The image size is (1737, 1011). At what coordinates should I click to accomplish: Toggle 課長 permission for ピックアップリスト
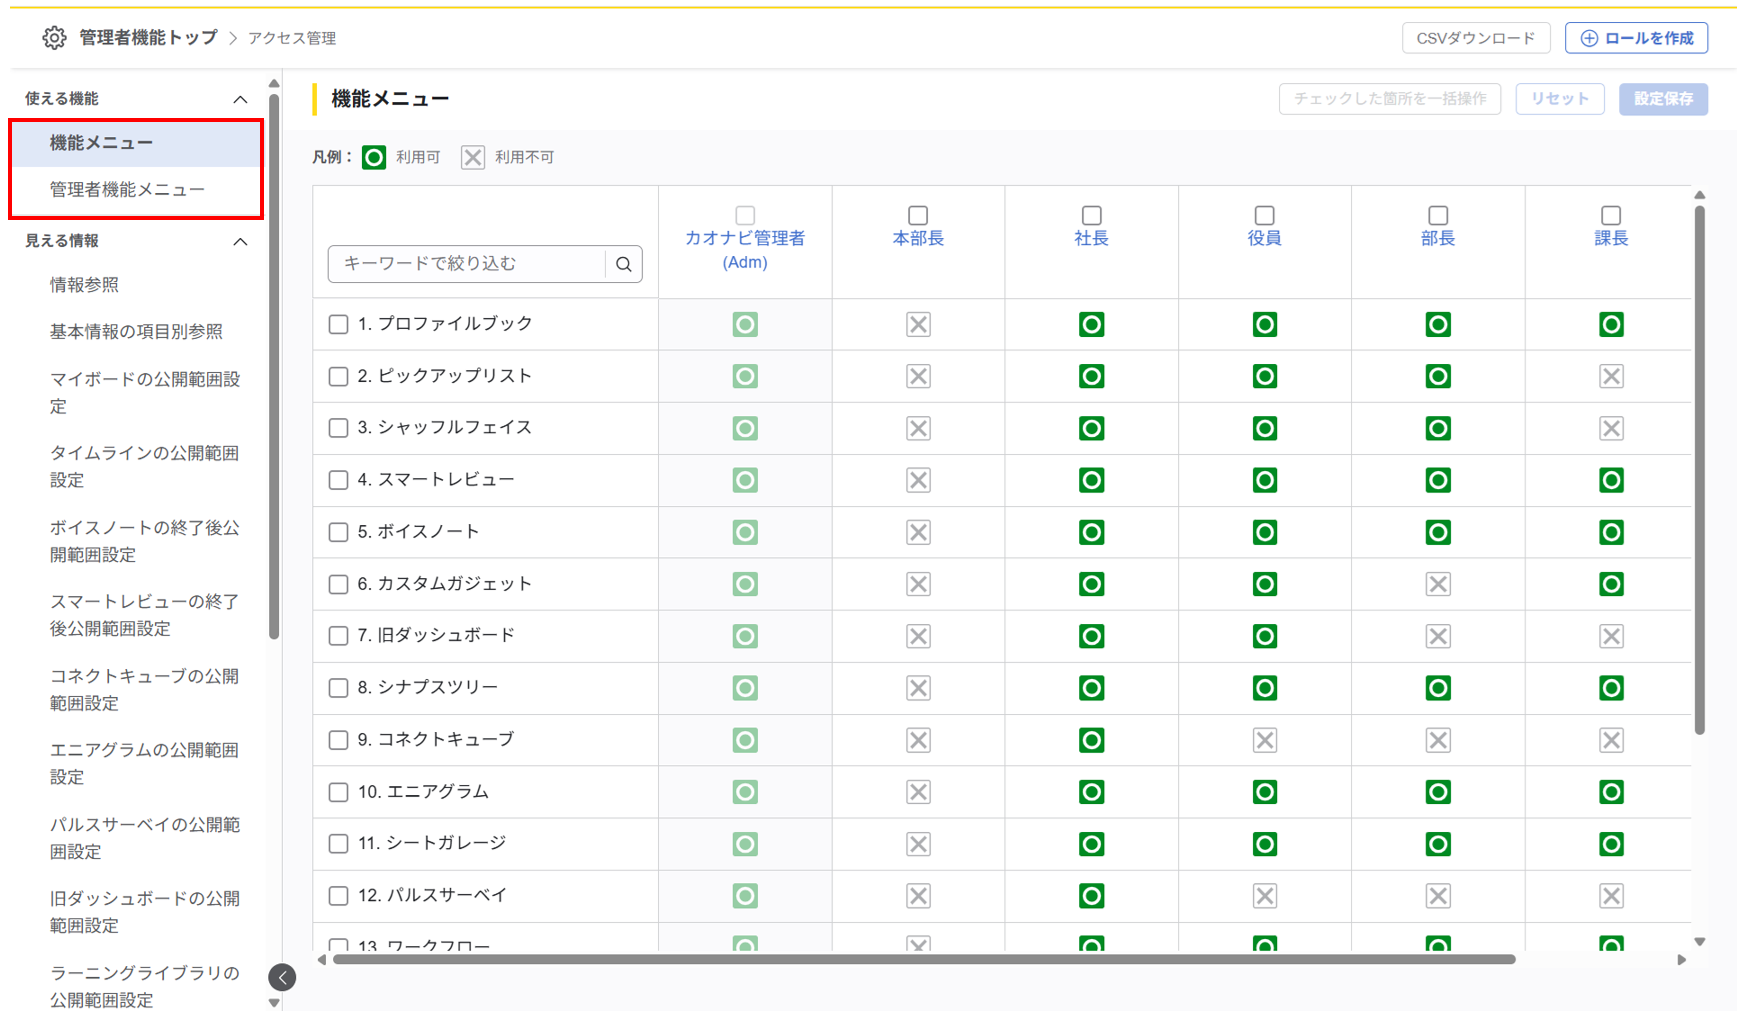pyautogui.click(x=1611, y=376)
